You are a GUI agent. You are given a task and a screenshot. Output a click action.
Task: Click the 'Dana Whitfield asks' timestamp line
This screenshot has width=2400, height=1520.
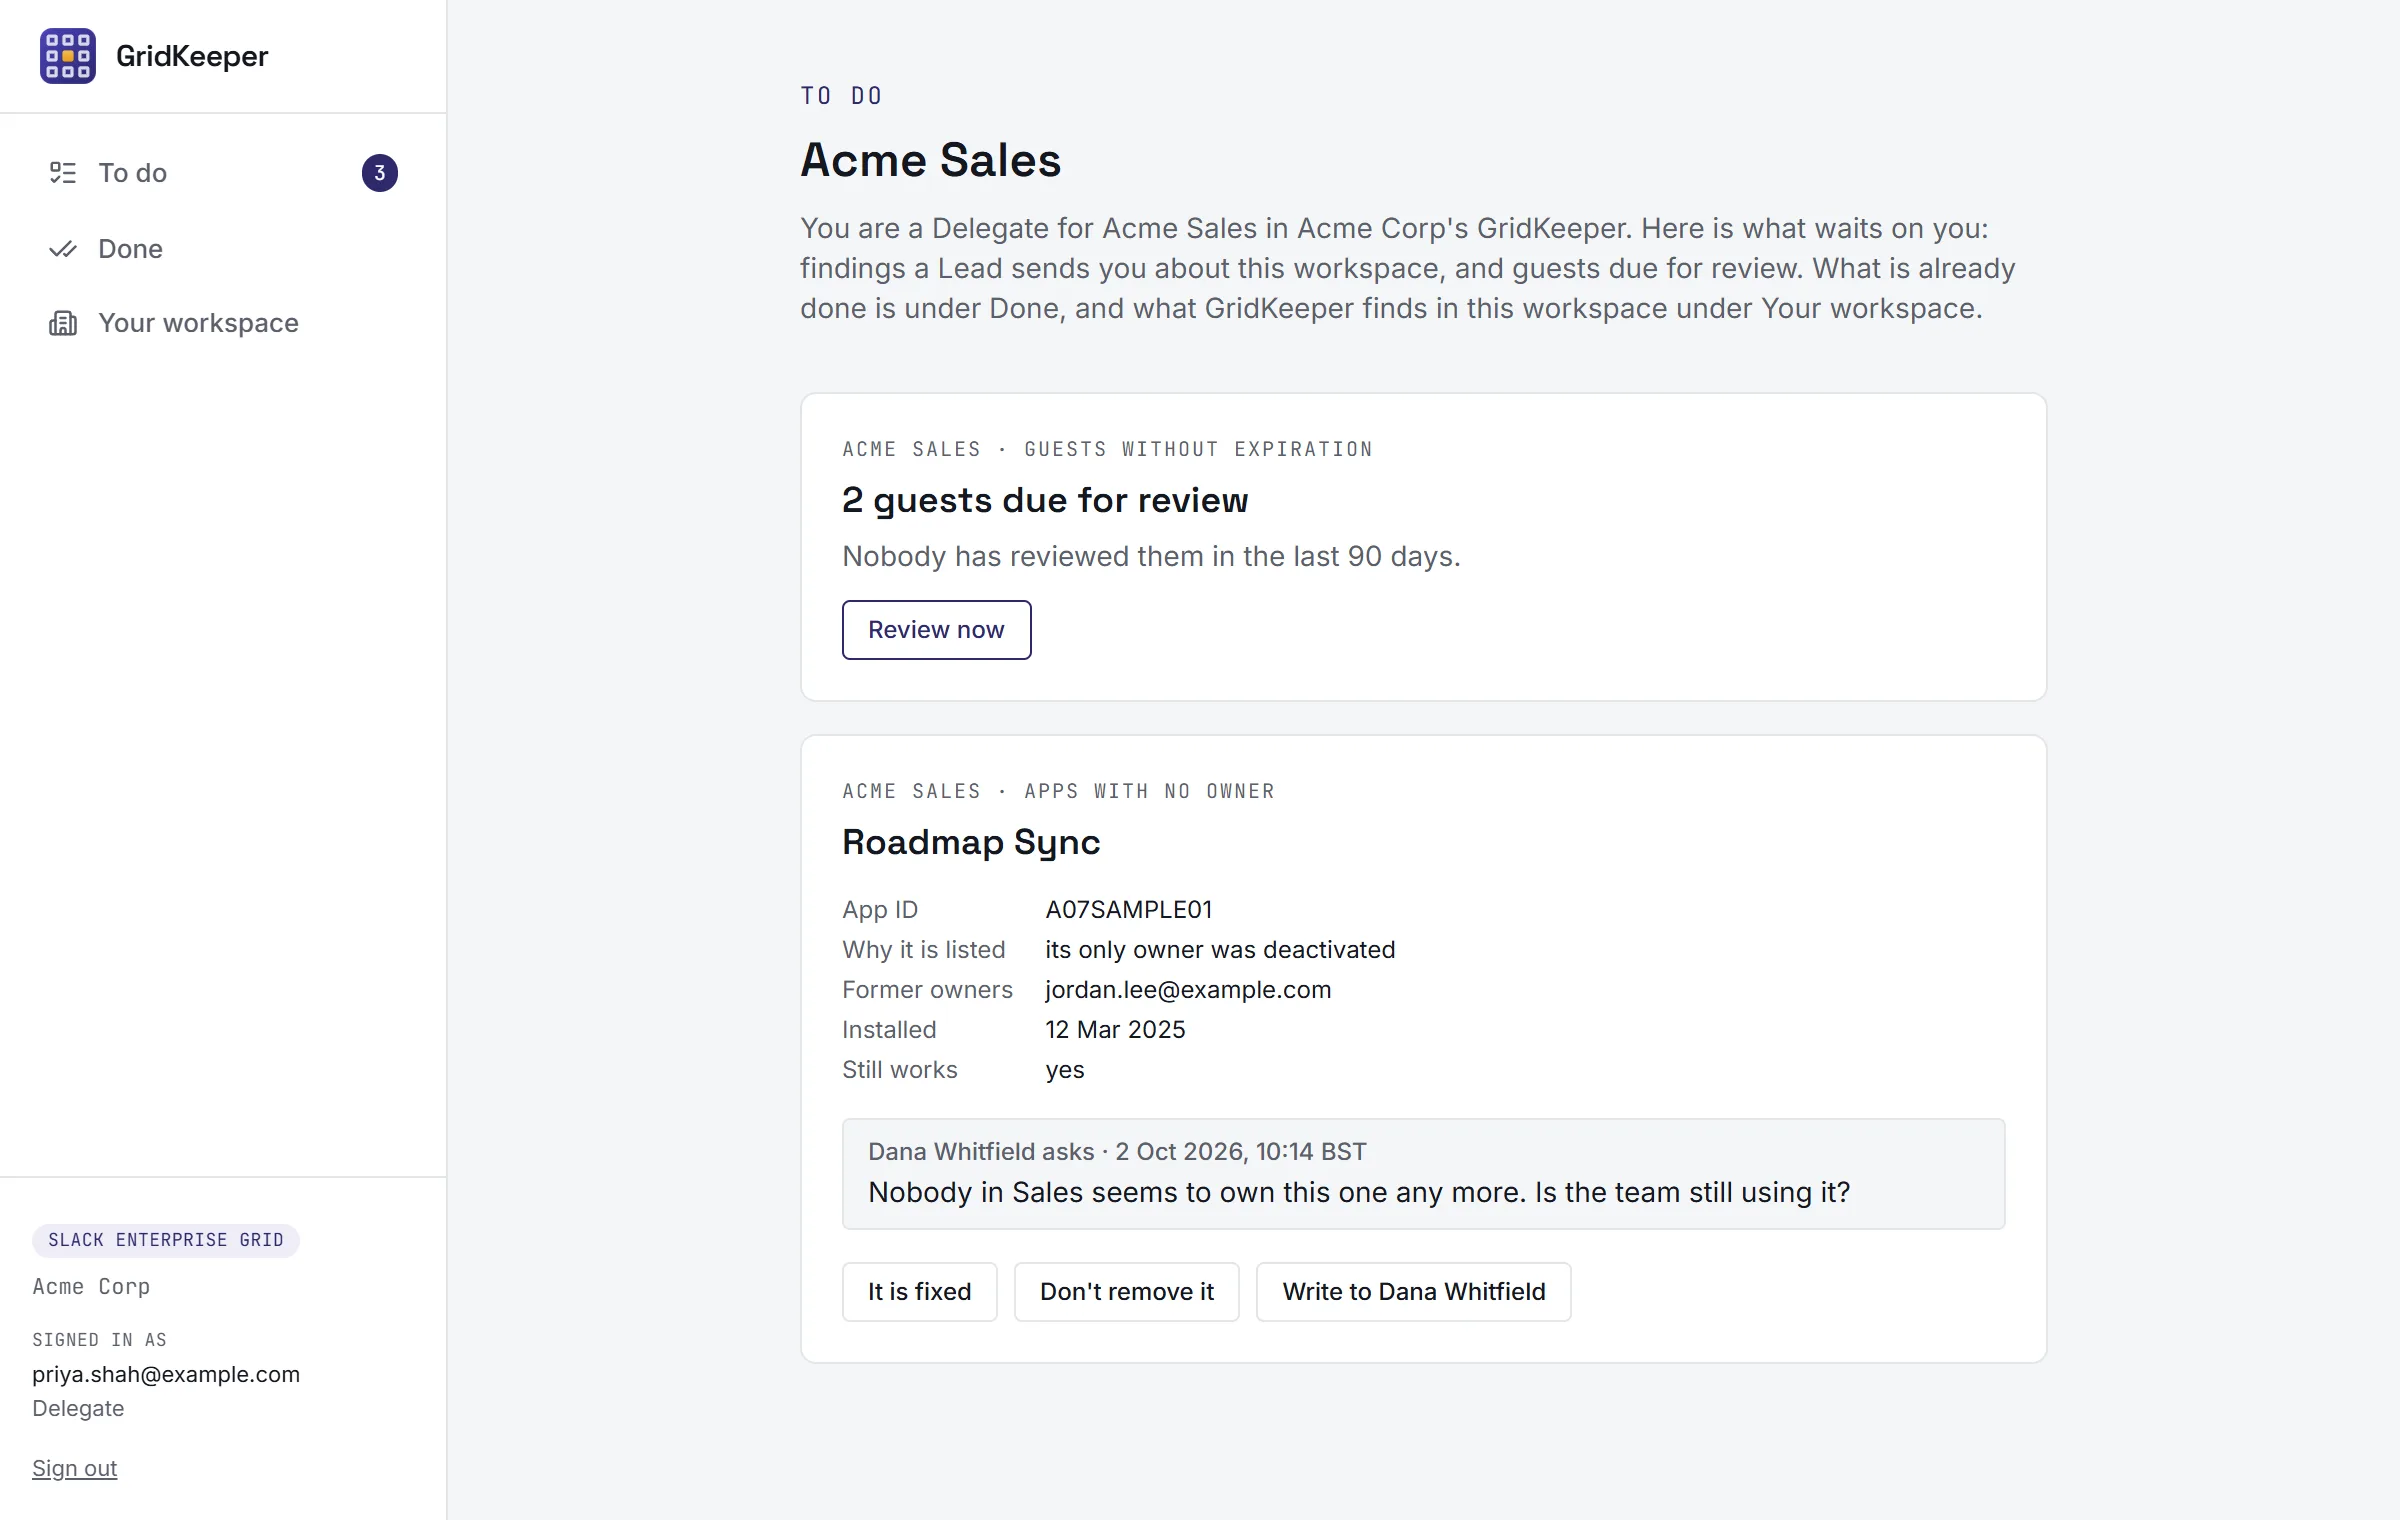[1117, 1151]
